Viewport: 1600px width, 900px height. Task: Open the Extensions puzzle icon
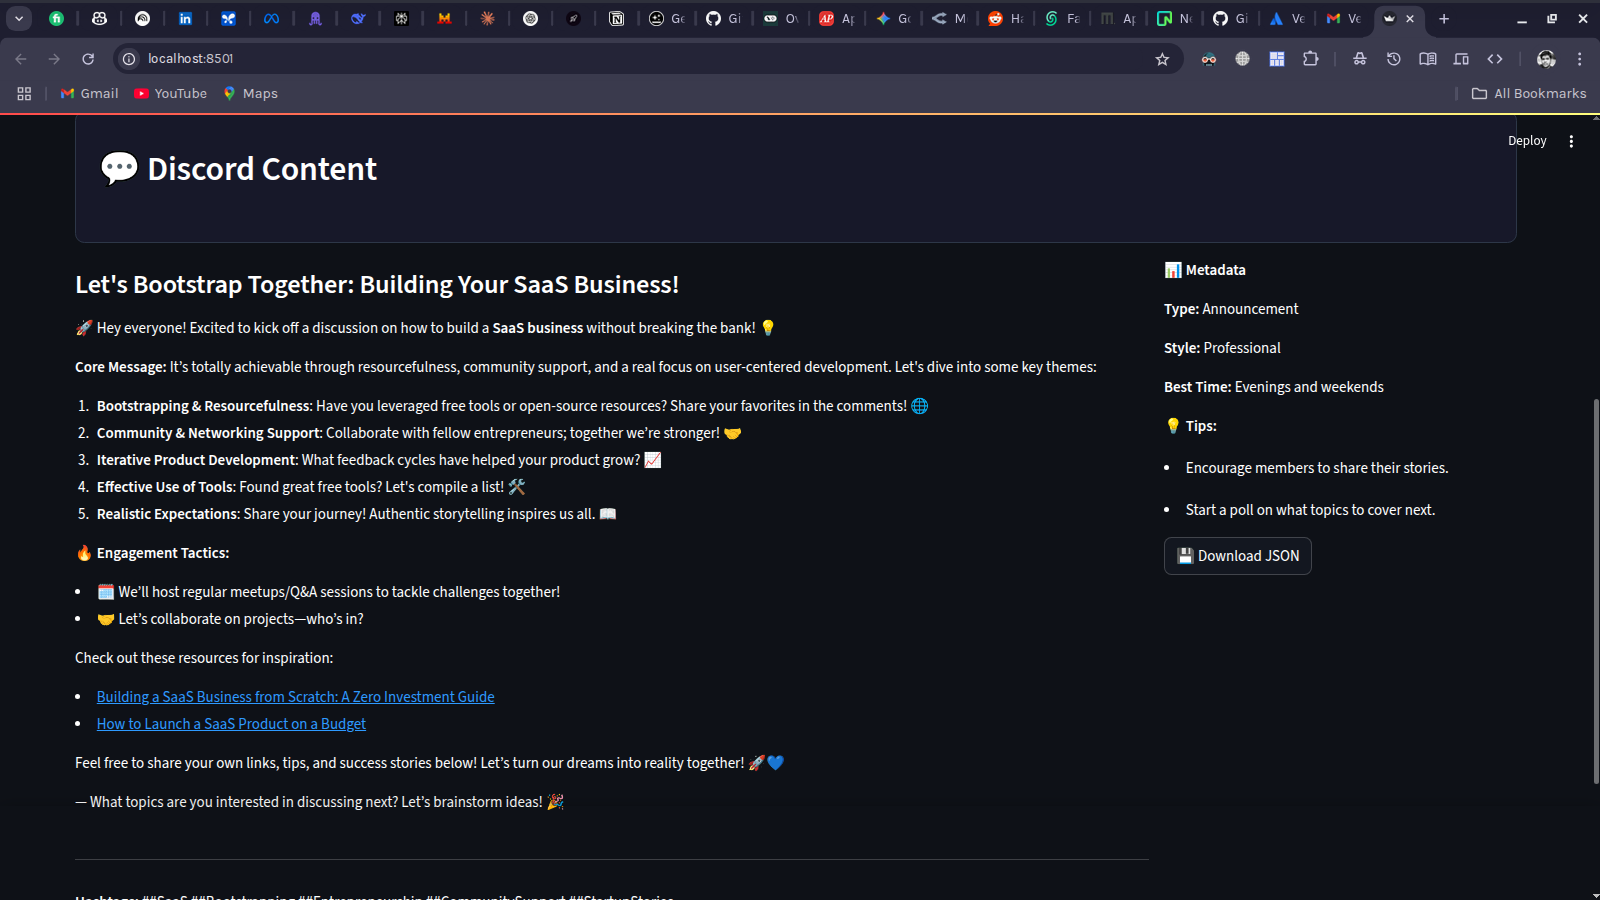1310,59
